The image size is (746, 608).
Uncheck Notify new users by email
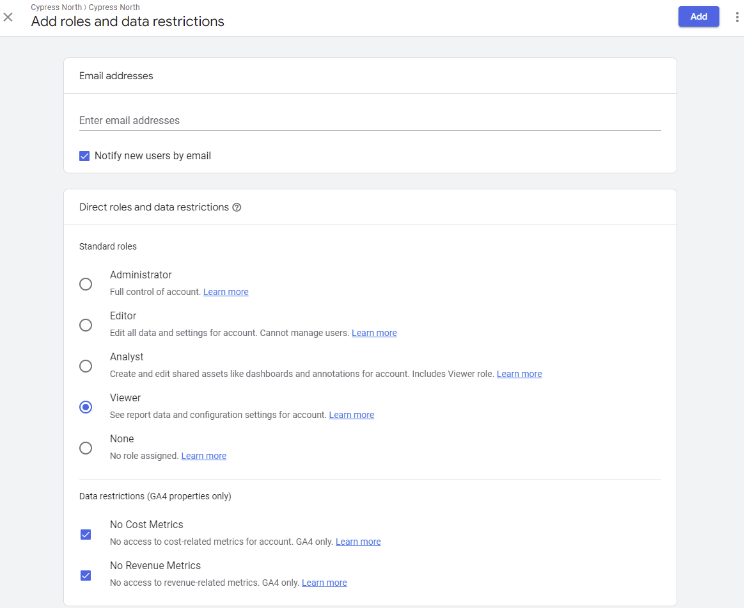click(84, 156)
